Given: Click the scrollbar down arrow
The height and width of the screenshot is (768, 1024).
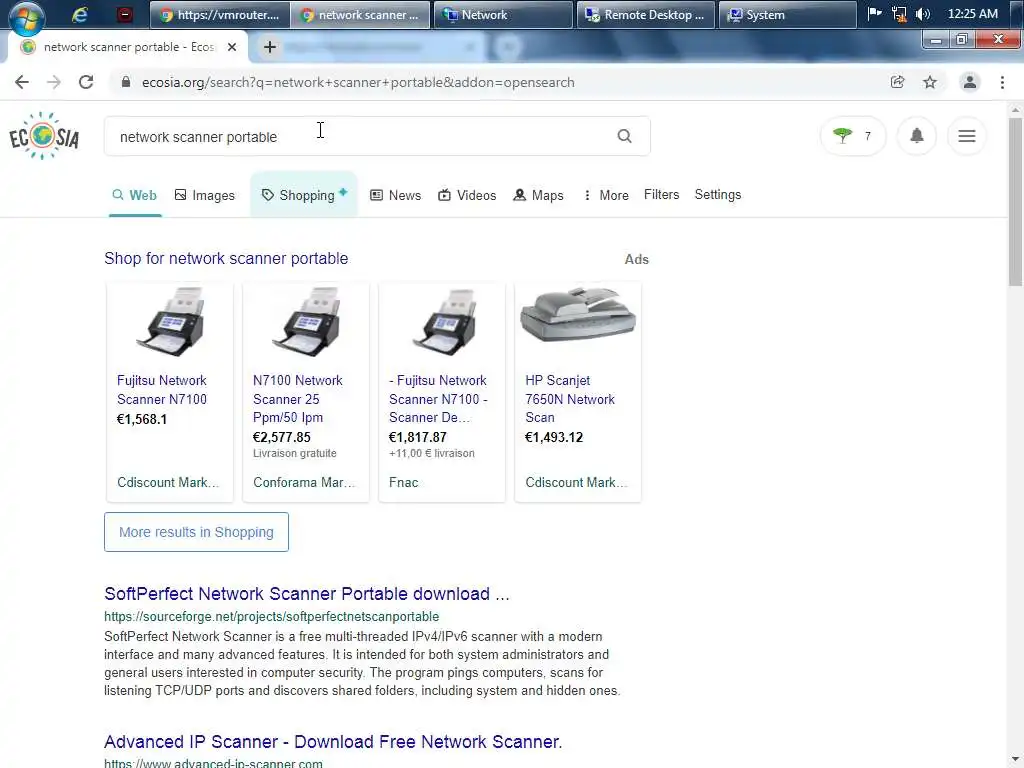Looking at the screenshot, I should click(1016, 761).
